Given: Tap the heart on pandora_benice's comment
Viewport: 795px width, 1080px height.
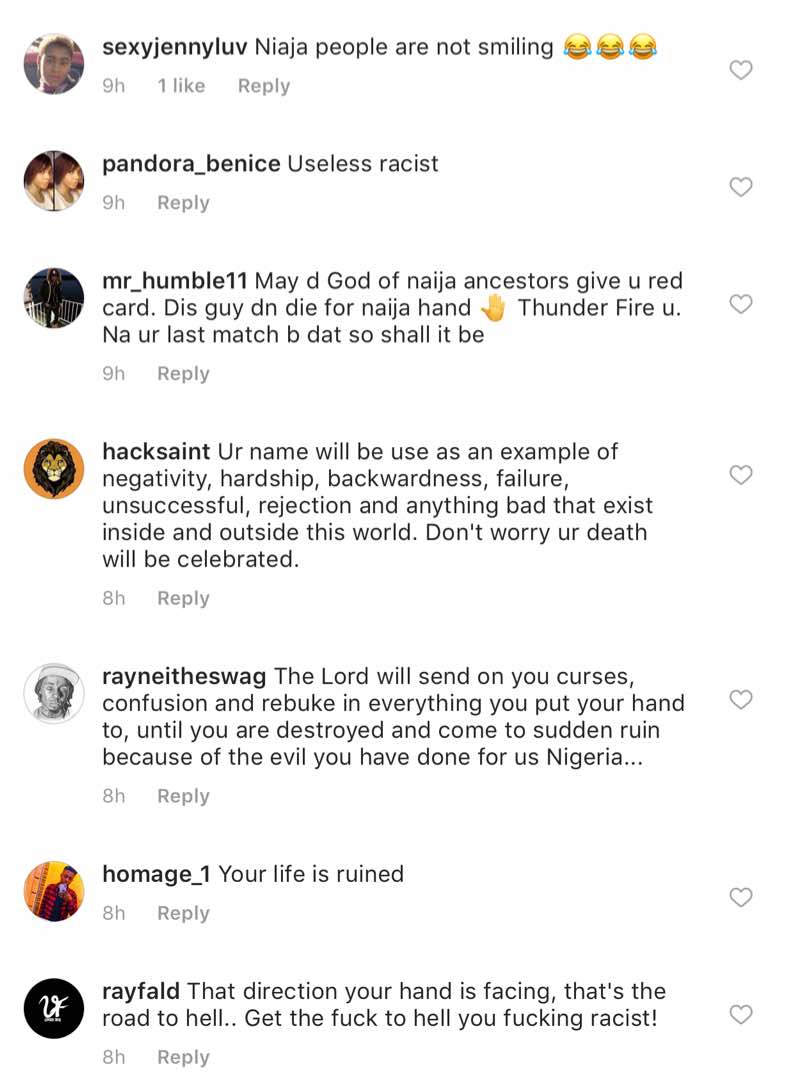Looking at the screenshot, I should pos(740,187).
